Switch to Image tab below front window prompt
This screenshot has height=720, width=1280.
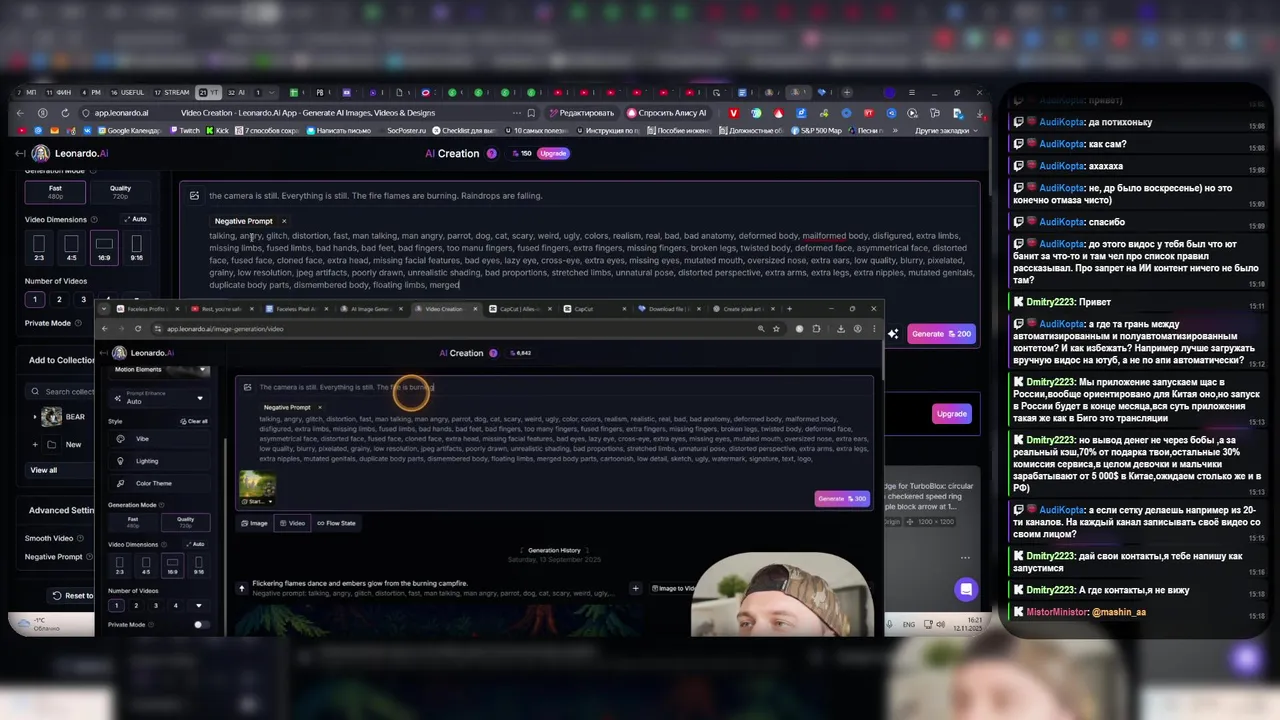(x=254, y=523)
